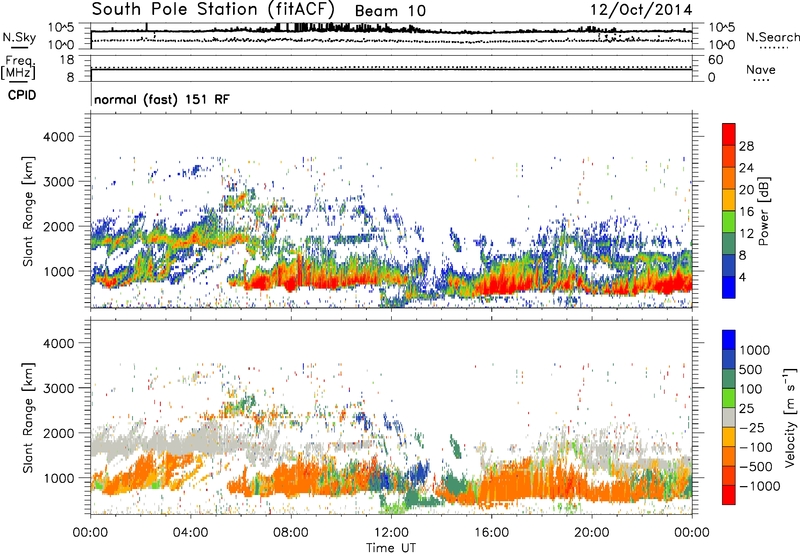This screenshot has height=554, width=800.
Task: Click the normal (fast) 151 RF text
Action: (162, 99)
